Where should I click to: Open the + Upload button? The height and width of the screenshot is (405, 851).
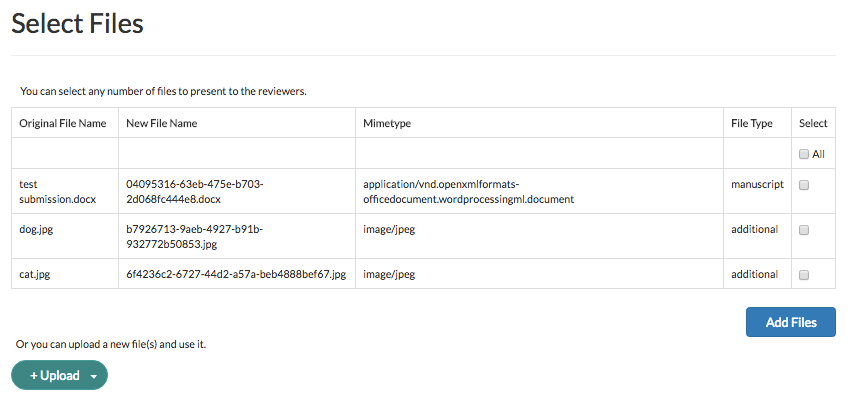[x=59, y=375]
